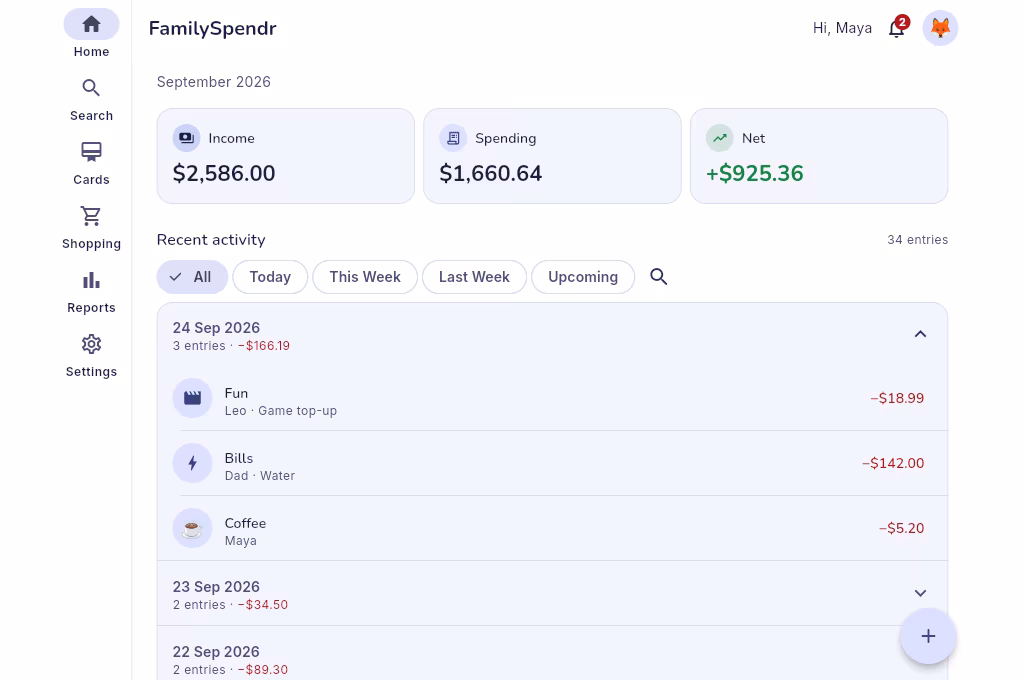Expand the 23 Sep 2026 group
The image size is (1024, 680).
(920, 593)
